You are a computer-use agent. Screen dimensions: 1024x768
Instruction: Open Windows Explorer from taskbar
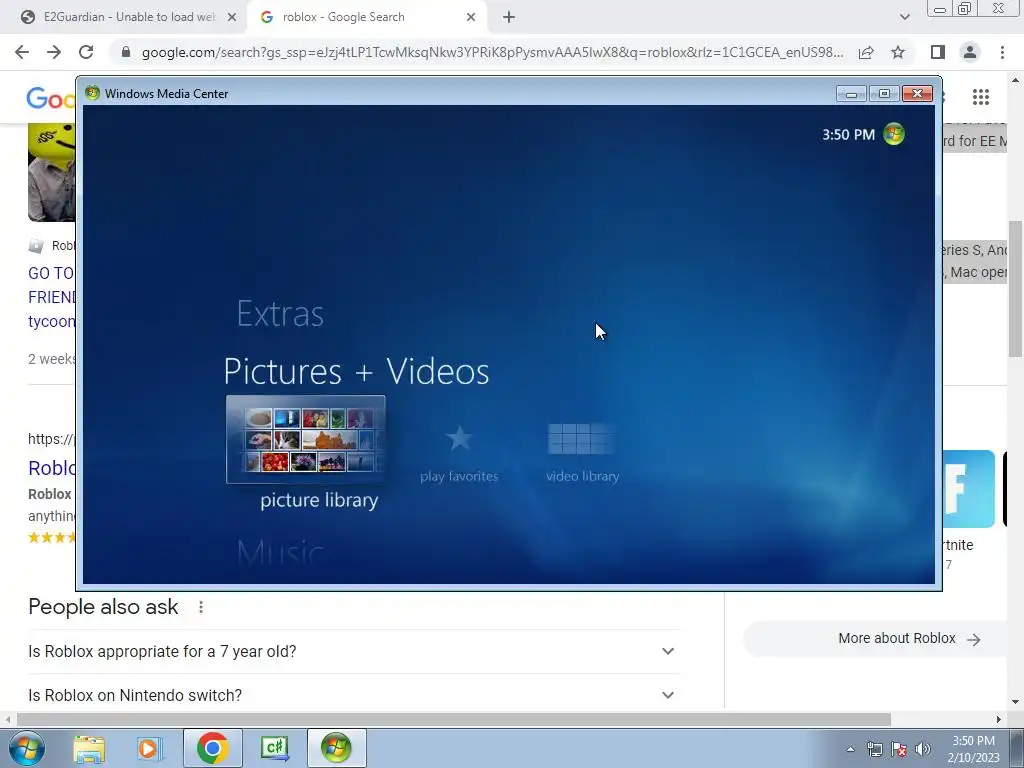(89, 748)
